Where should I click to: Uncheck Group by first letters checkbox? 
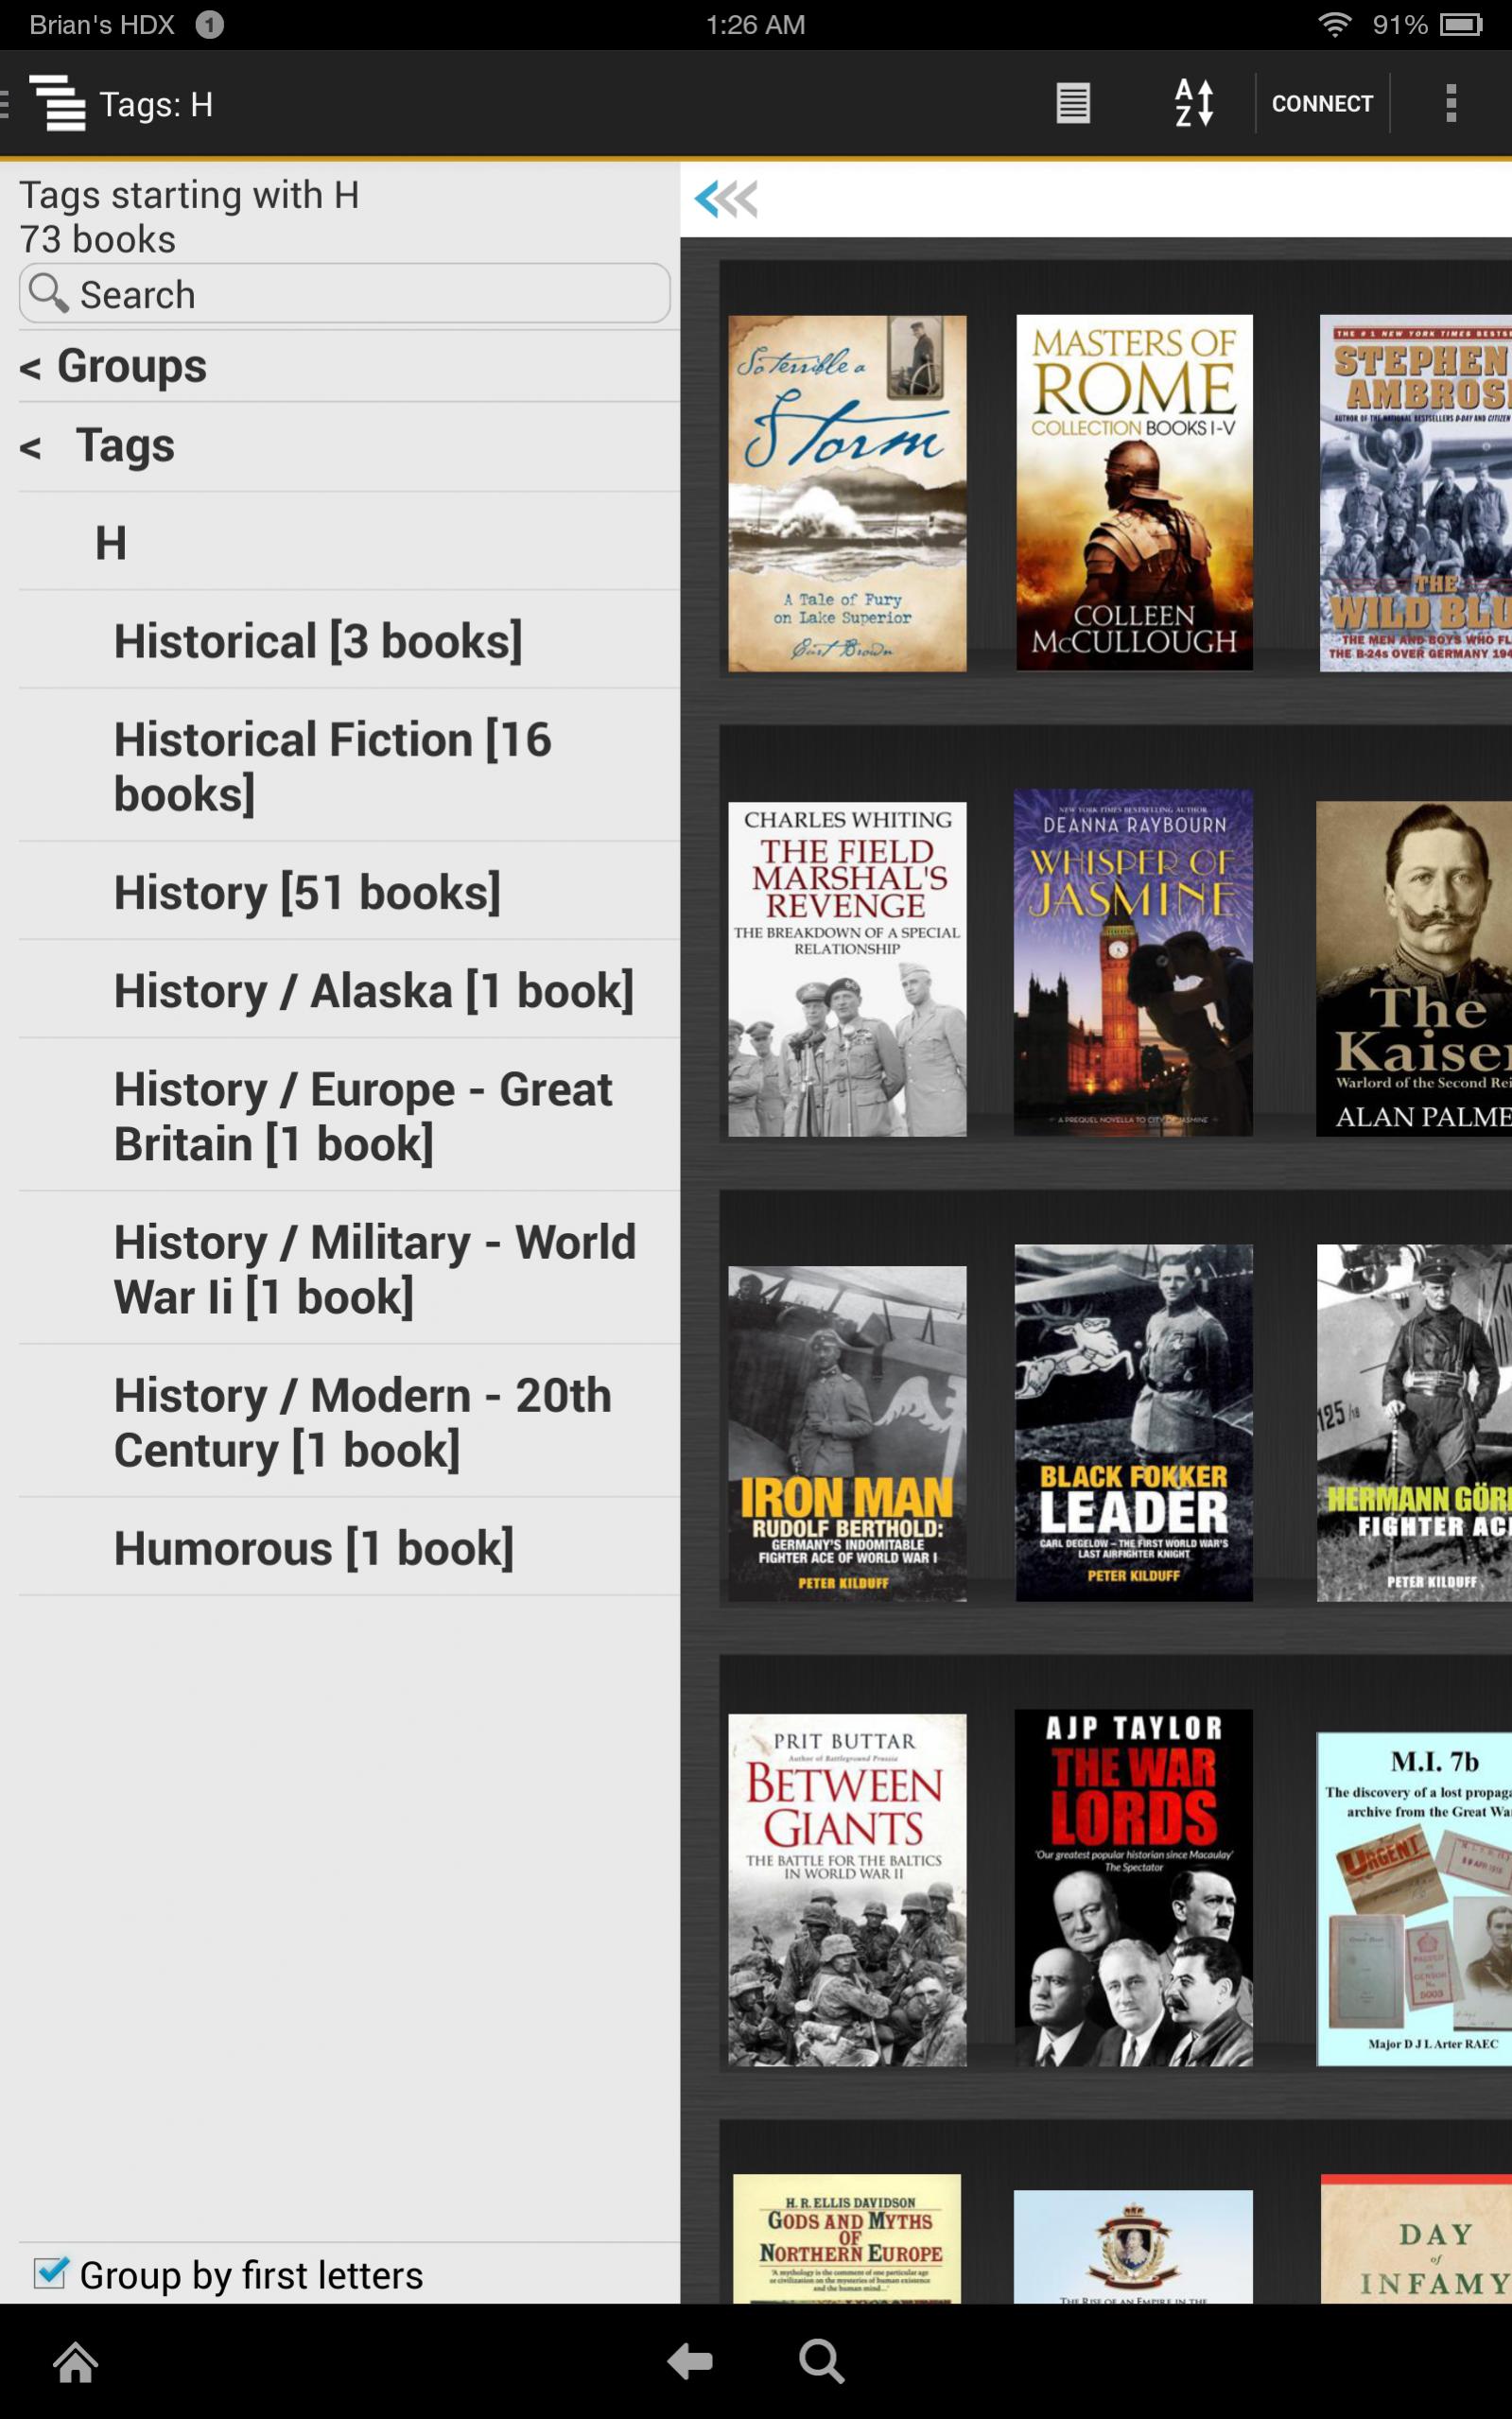tap(50, 2273)
